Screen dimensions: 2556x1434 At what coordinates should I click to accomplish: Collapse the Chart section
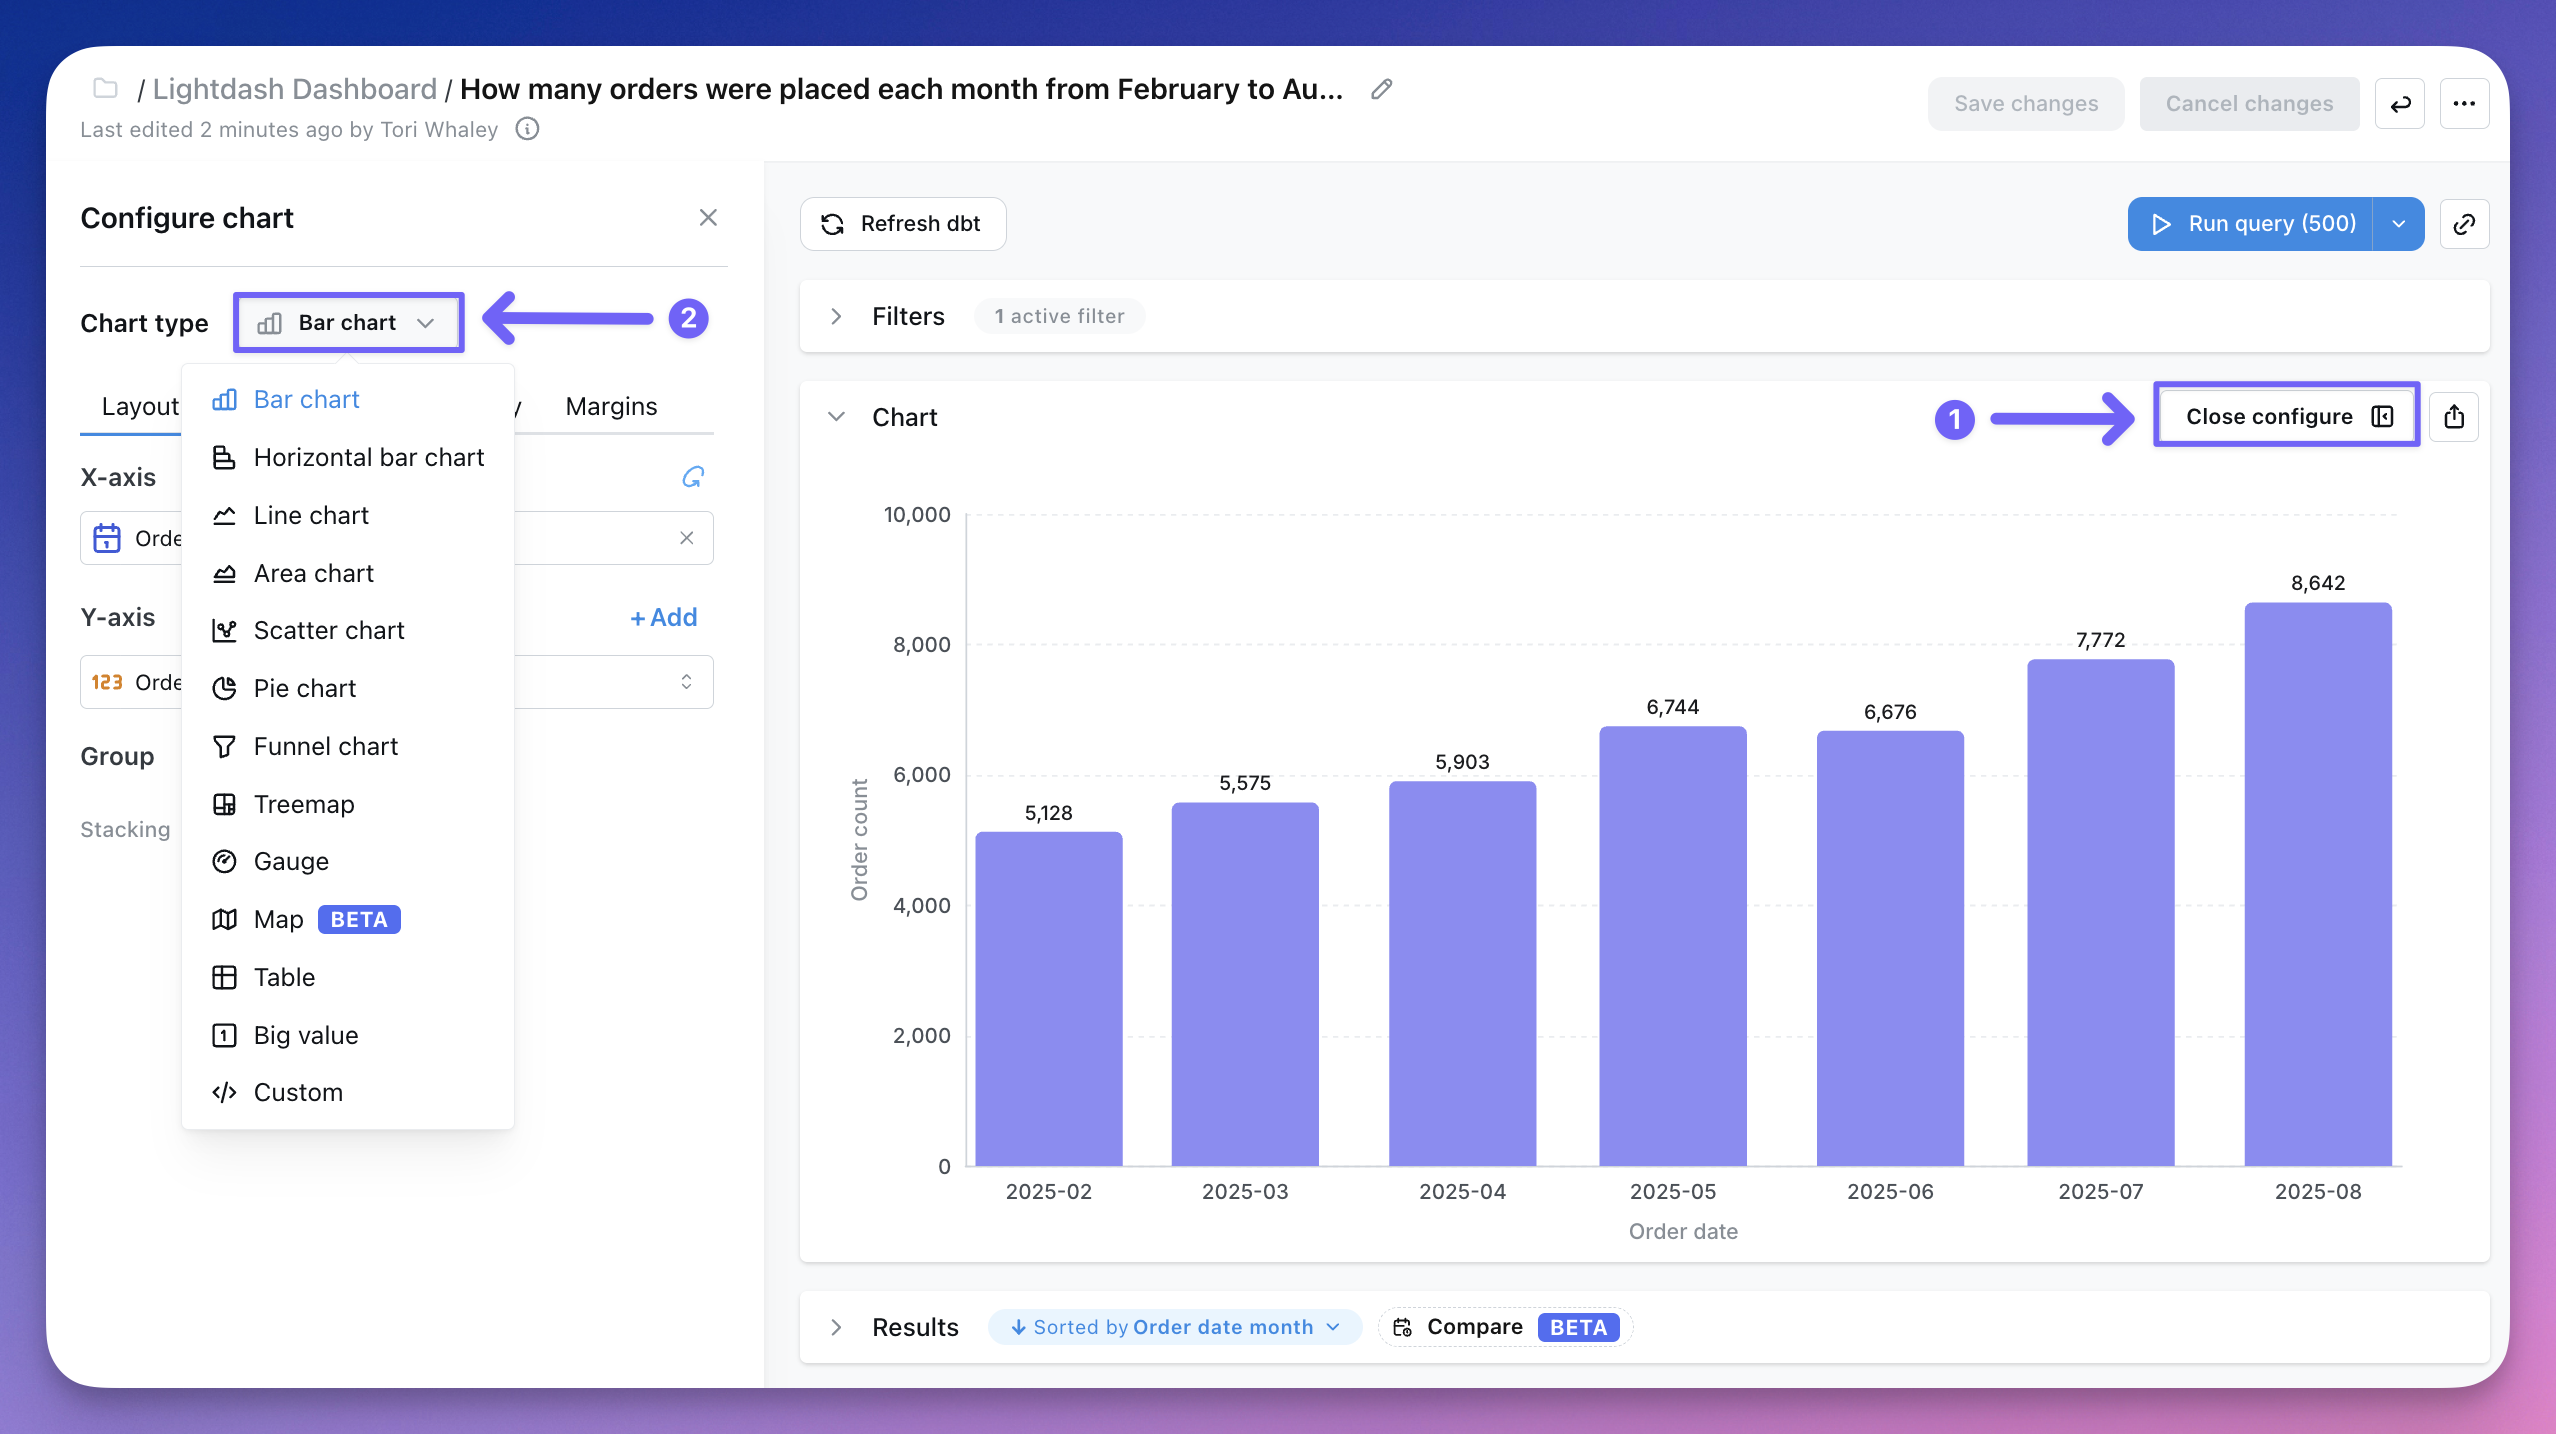(836, 417)
